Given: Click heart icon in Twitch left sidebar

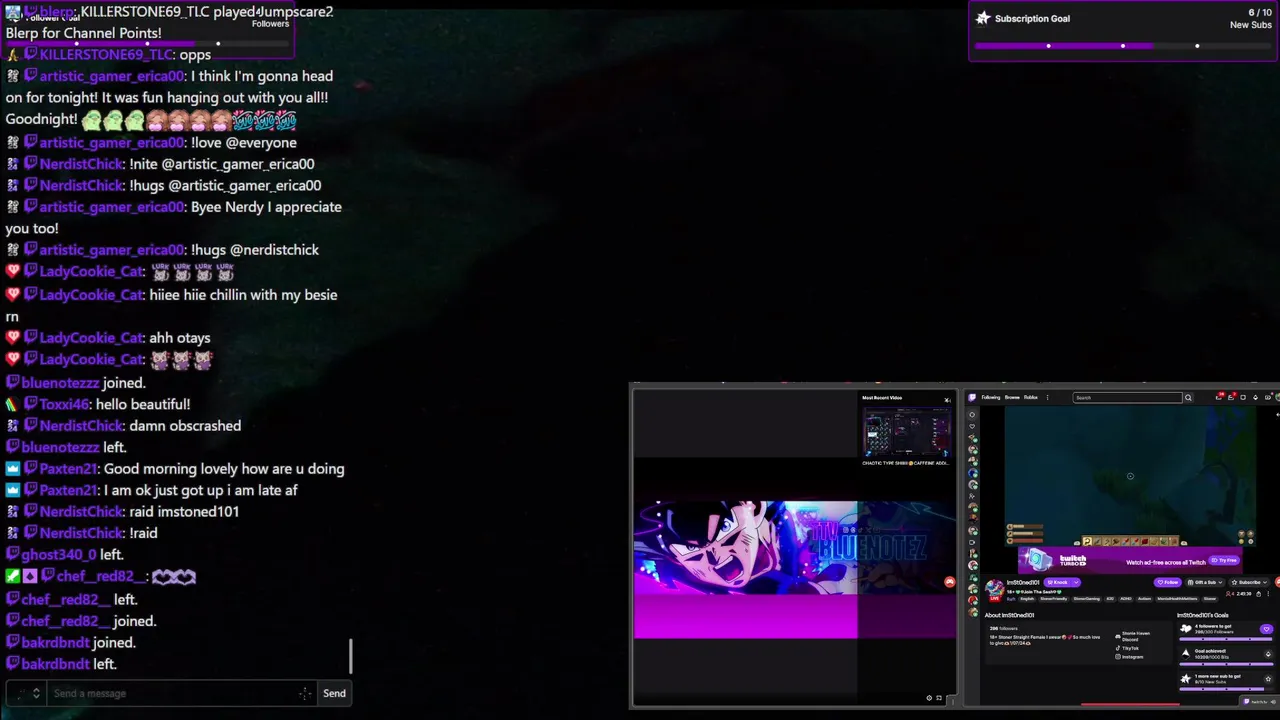Looking at the screenshot, I should pyautogui.click(x=972, y=426).
